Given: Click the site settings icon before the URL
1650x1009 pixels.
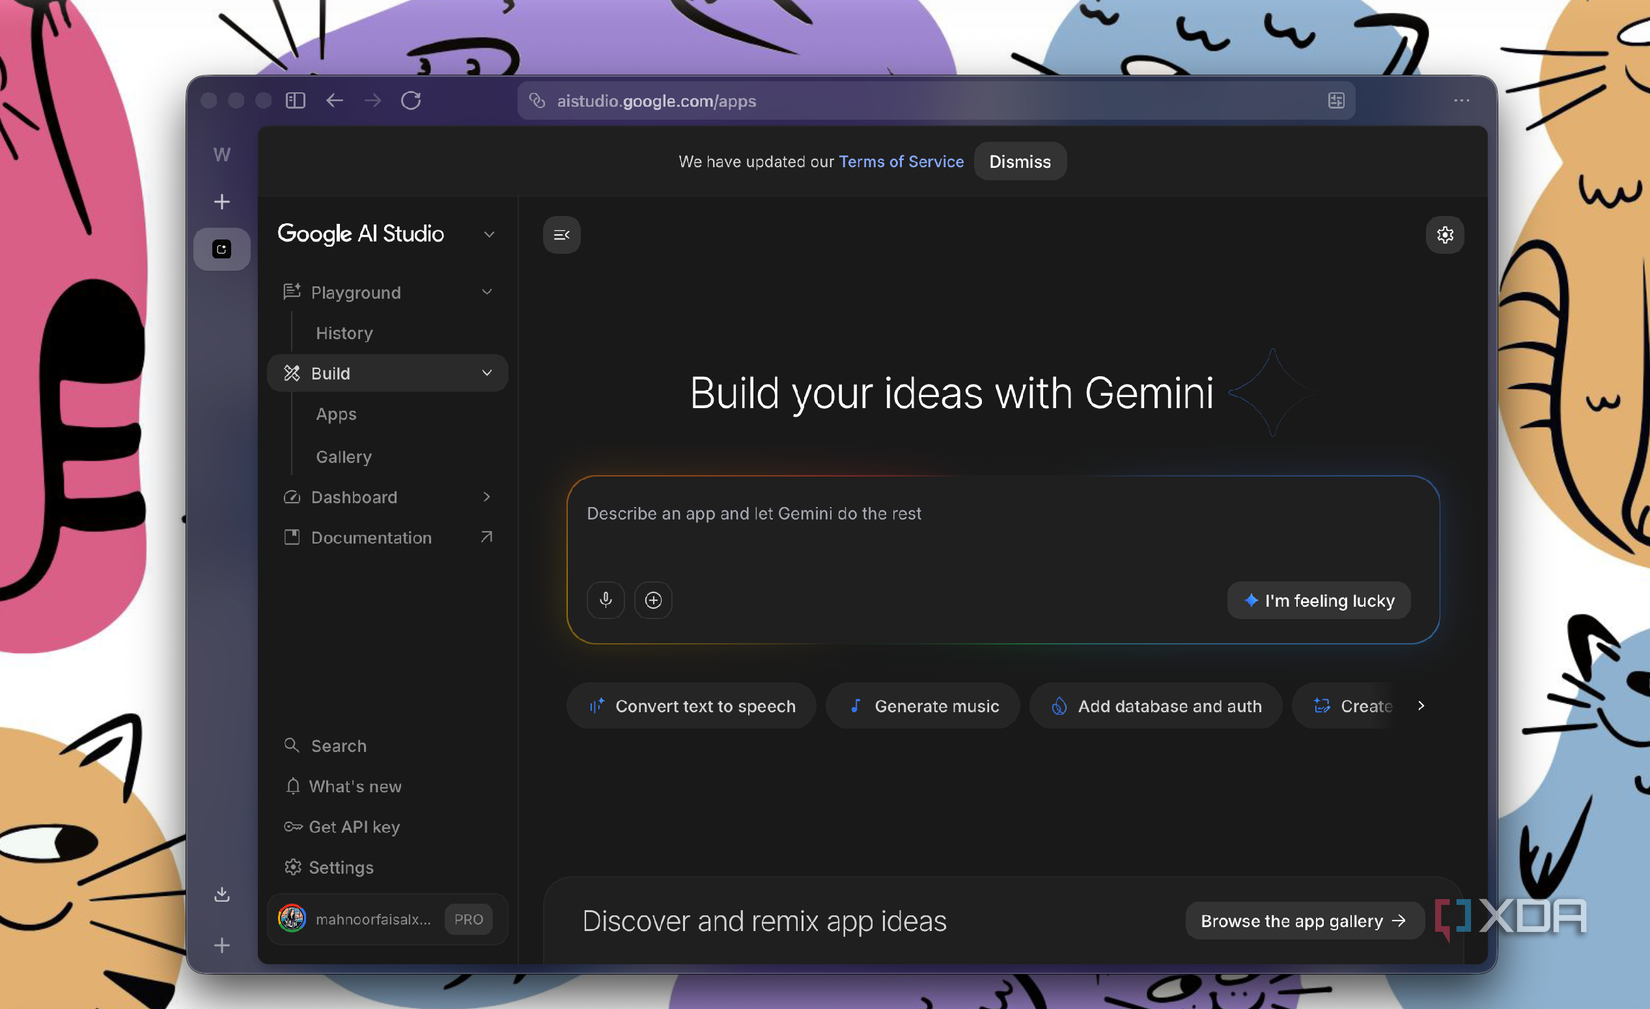Looking at the screenshot, I should (x=538, y=100).
